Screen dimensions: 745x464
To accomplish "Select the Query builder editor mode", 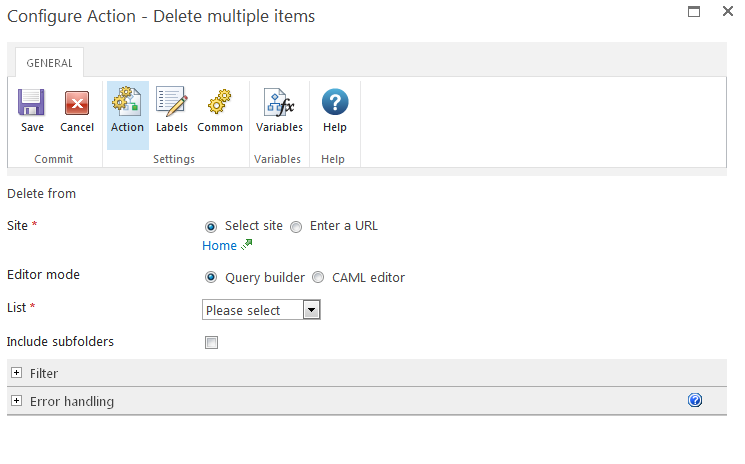I will point(211,278).
